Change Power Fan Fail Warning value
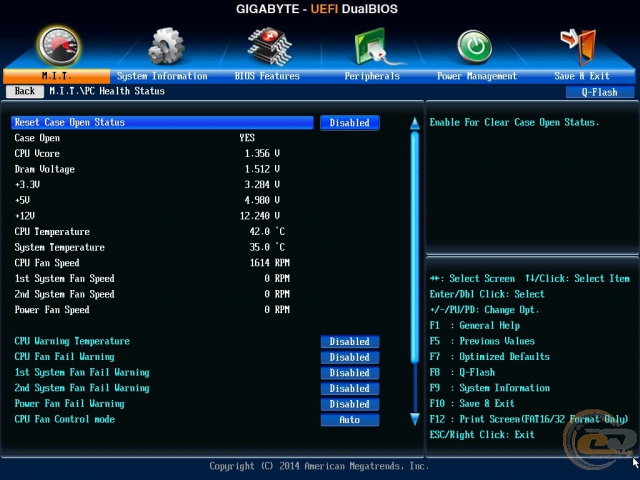The image size is (640, 480). (x=350, y=404)
